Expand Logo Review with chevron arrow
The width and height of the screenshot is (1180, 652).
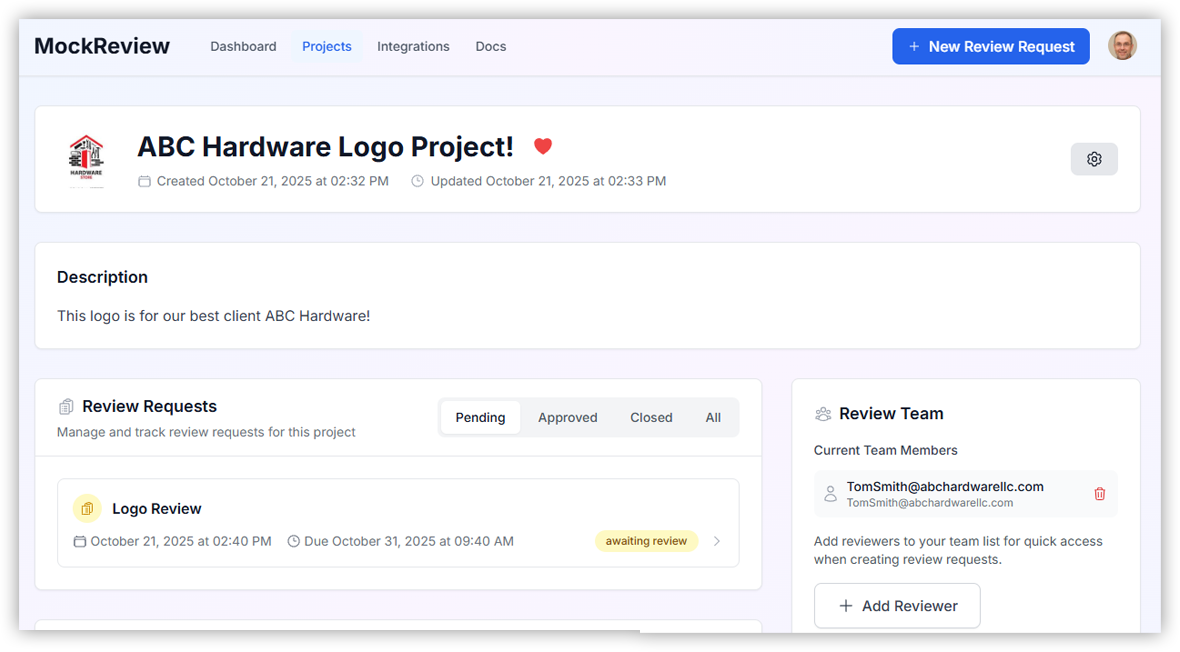pyautogui.click(x=717, y=541)
